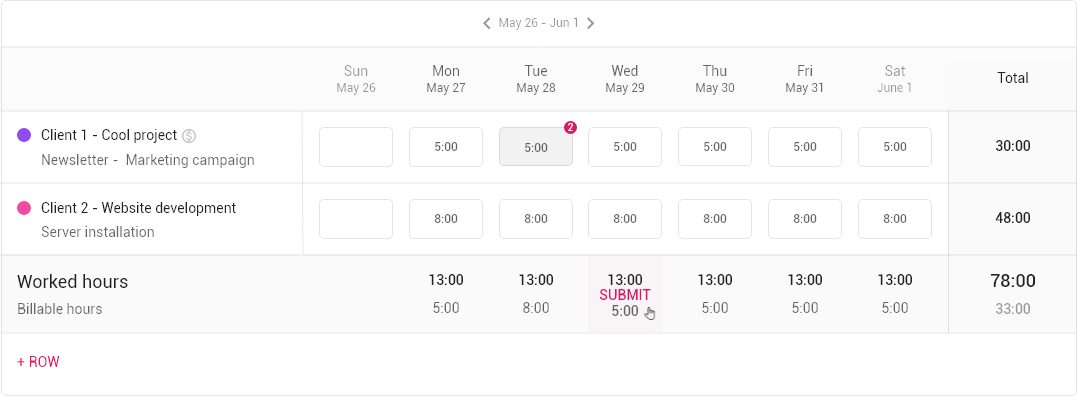
Task: Edit Friday 8:00 entry for Website development
Action: click(805, 219)
